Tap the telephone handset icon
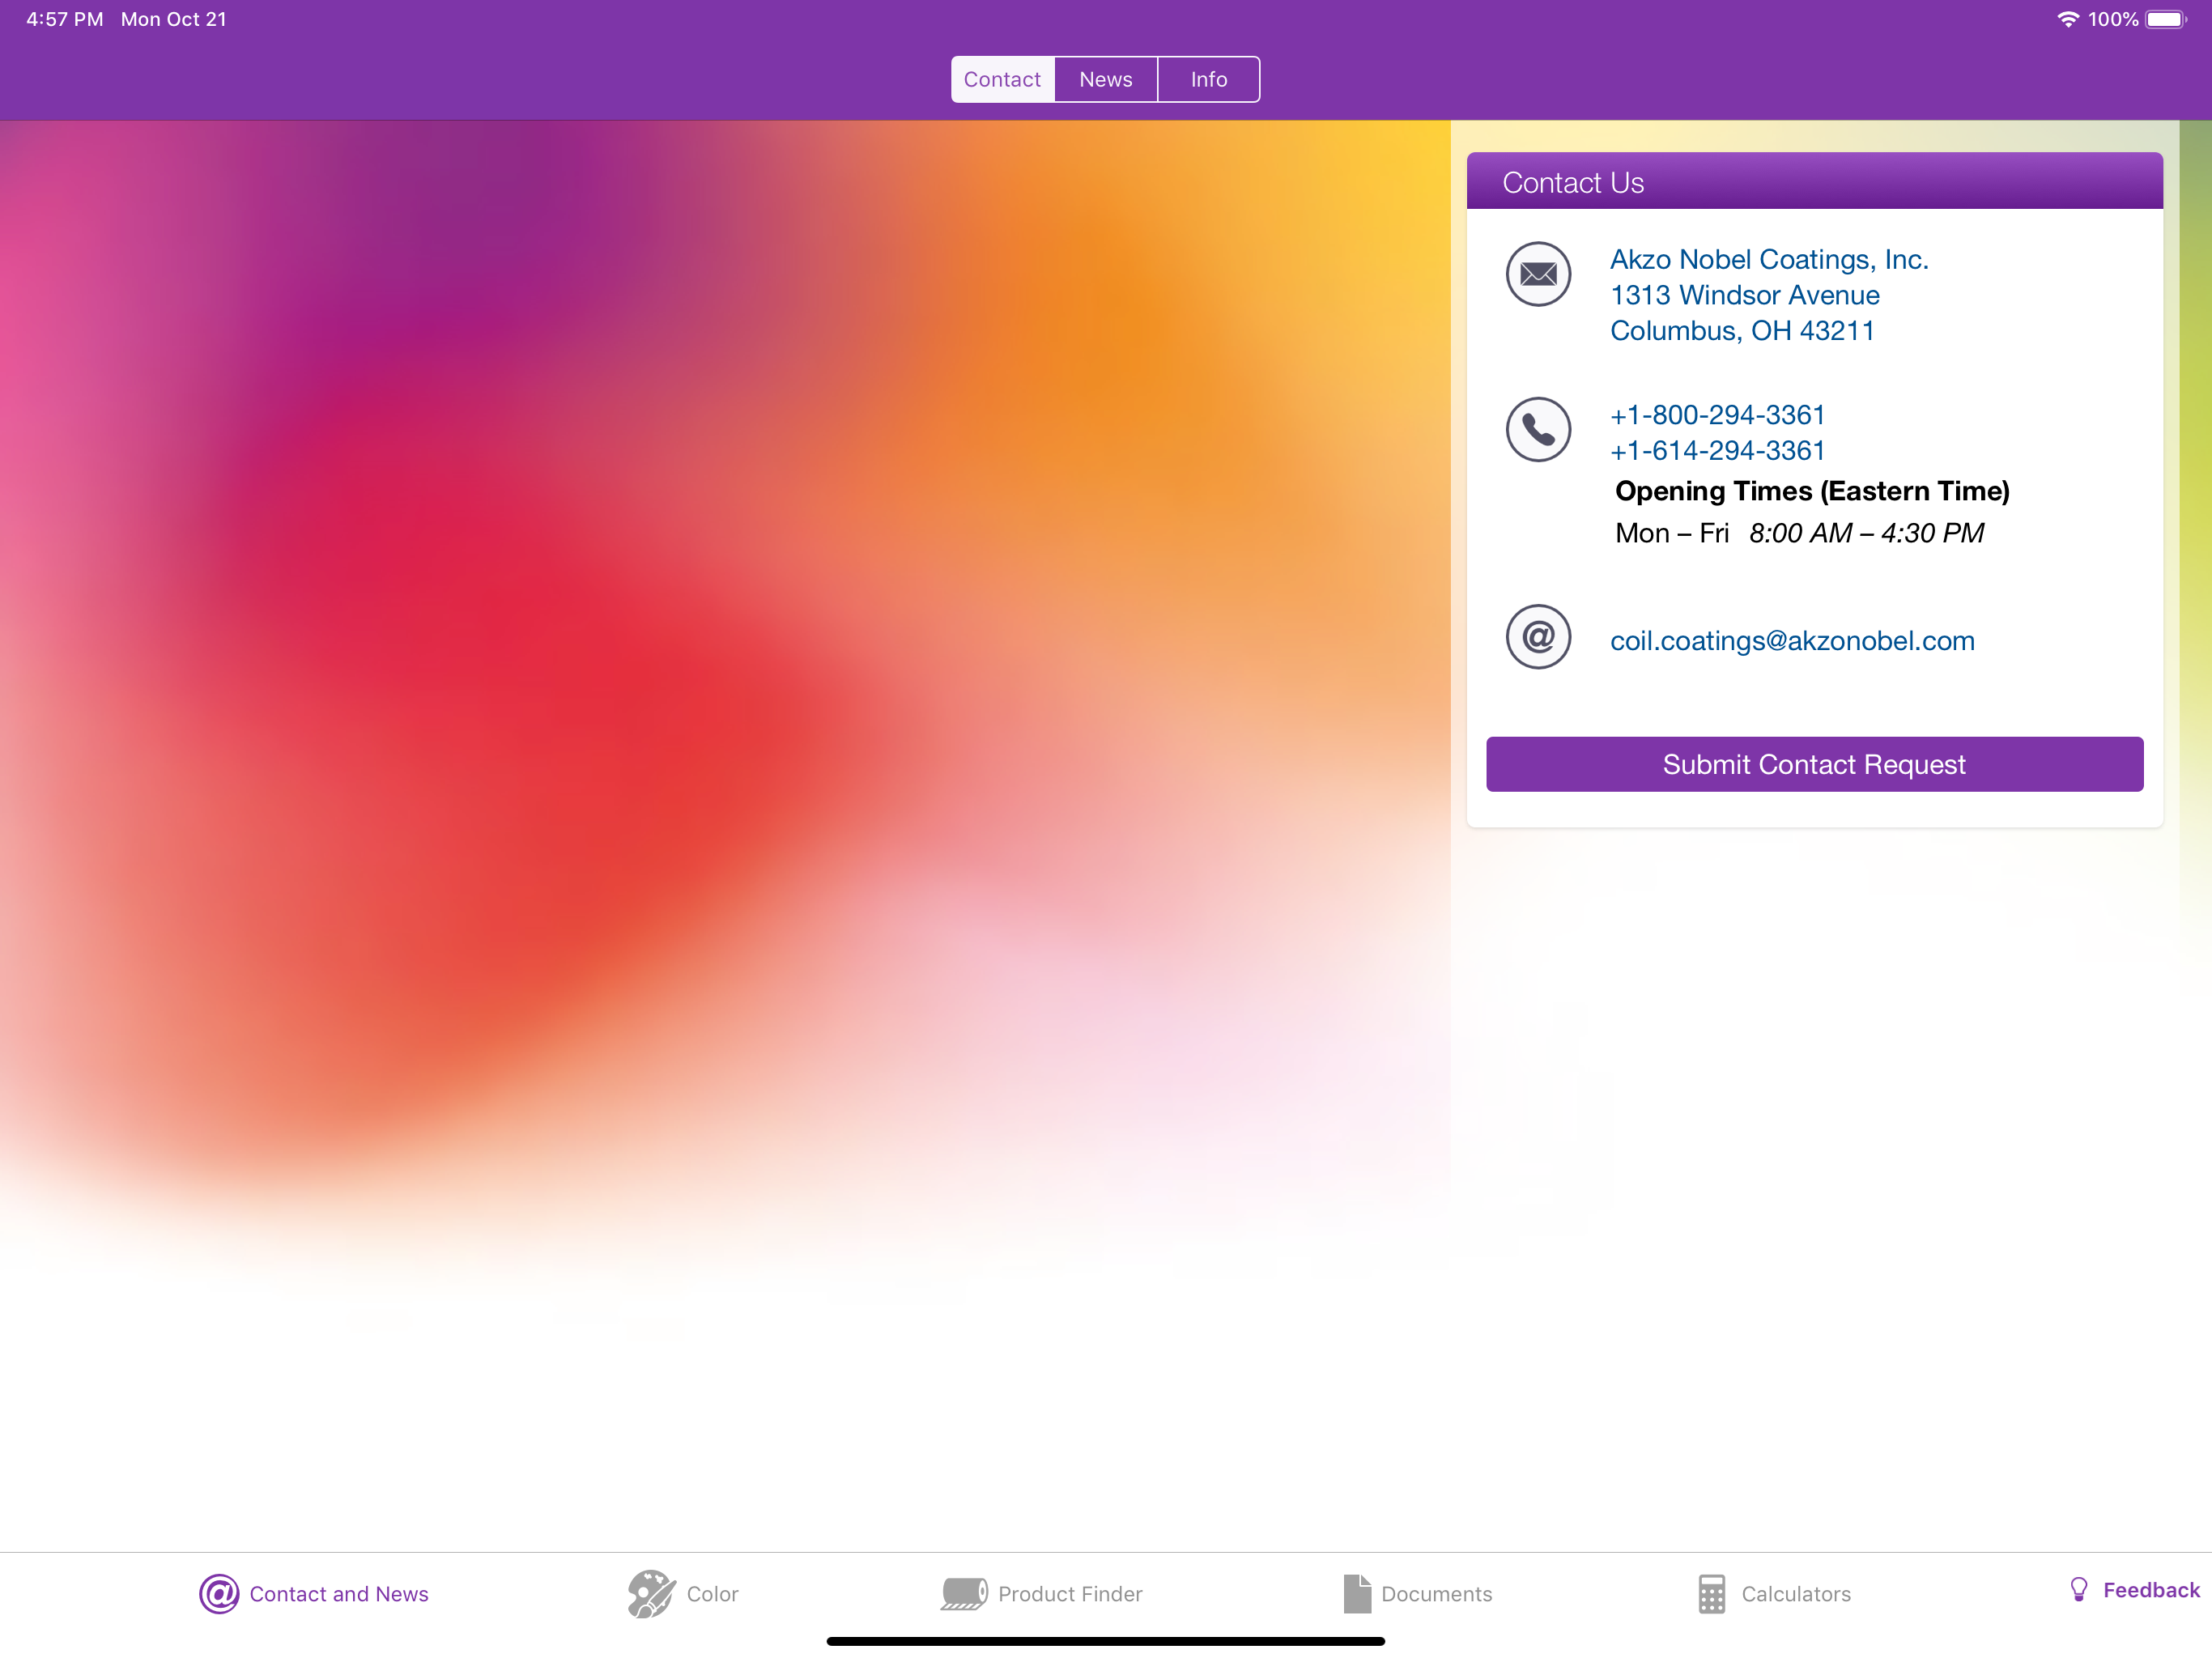This screenshot has width=2212, height=1658. tap(1538, 430)
